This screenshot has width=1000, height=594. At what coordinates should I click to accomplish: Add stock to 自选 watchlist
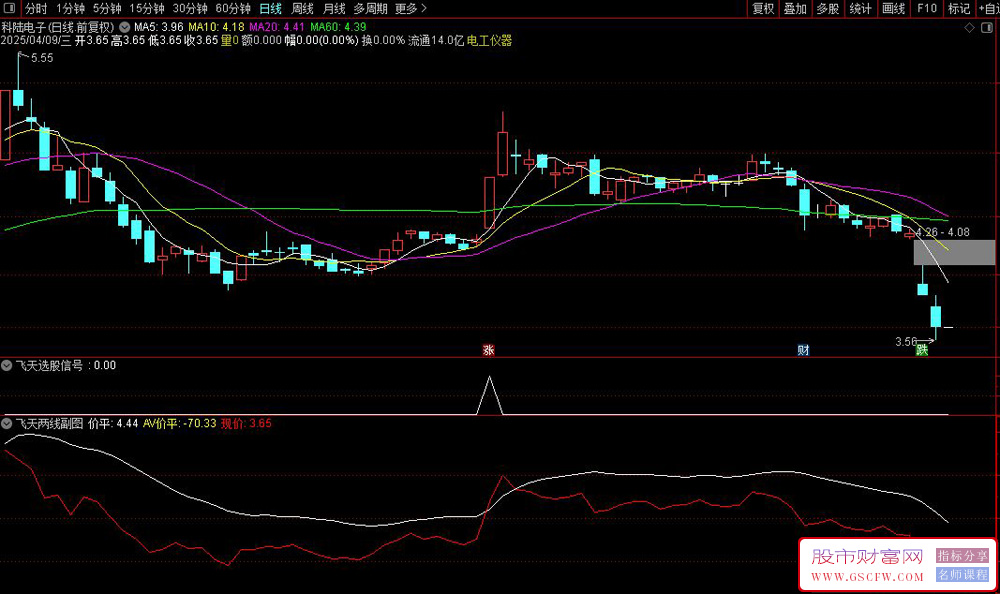point(988,8)
